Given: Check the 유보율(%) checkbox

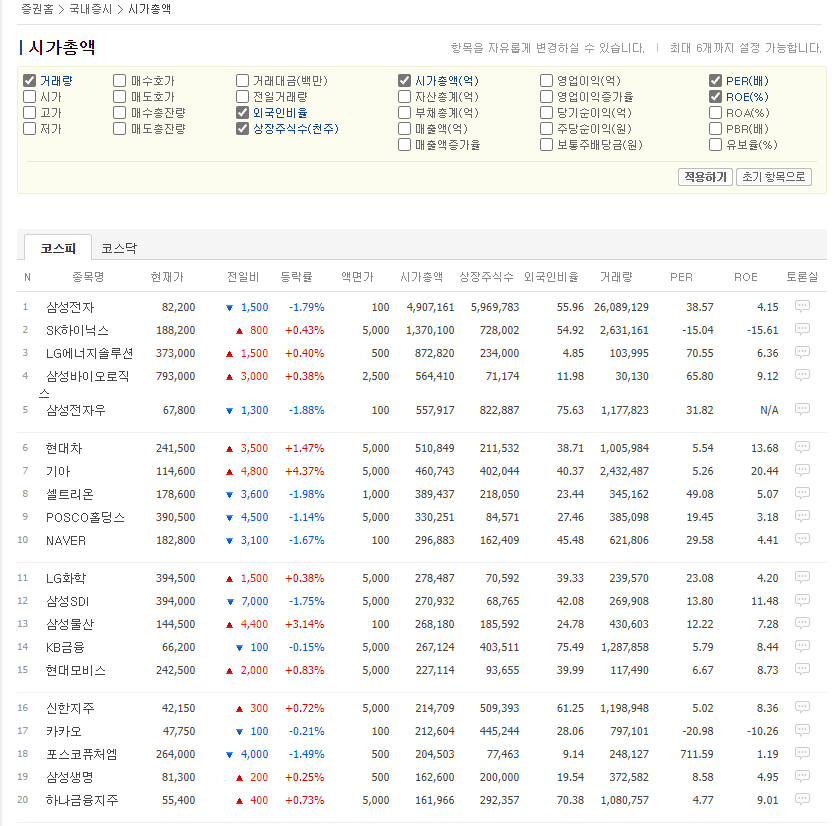Looking at the screenshot, I should coord(715,145).
